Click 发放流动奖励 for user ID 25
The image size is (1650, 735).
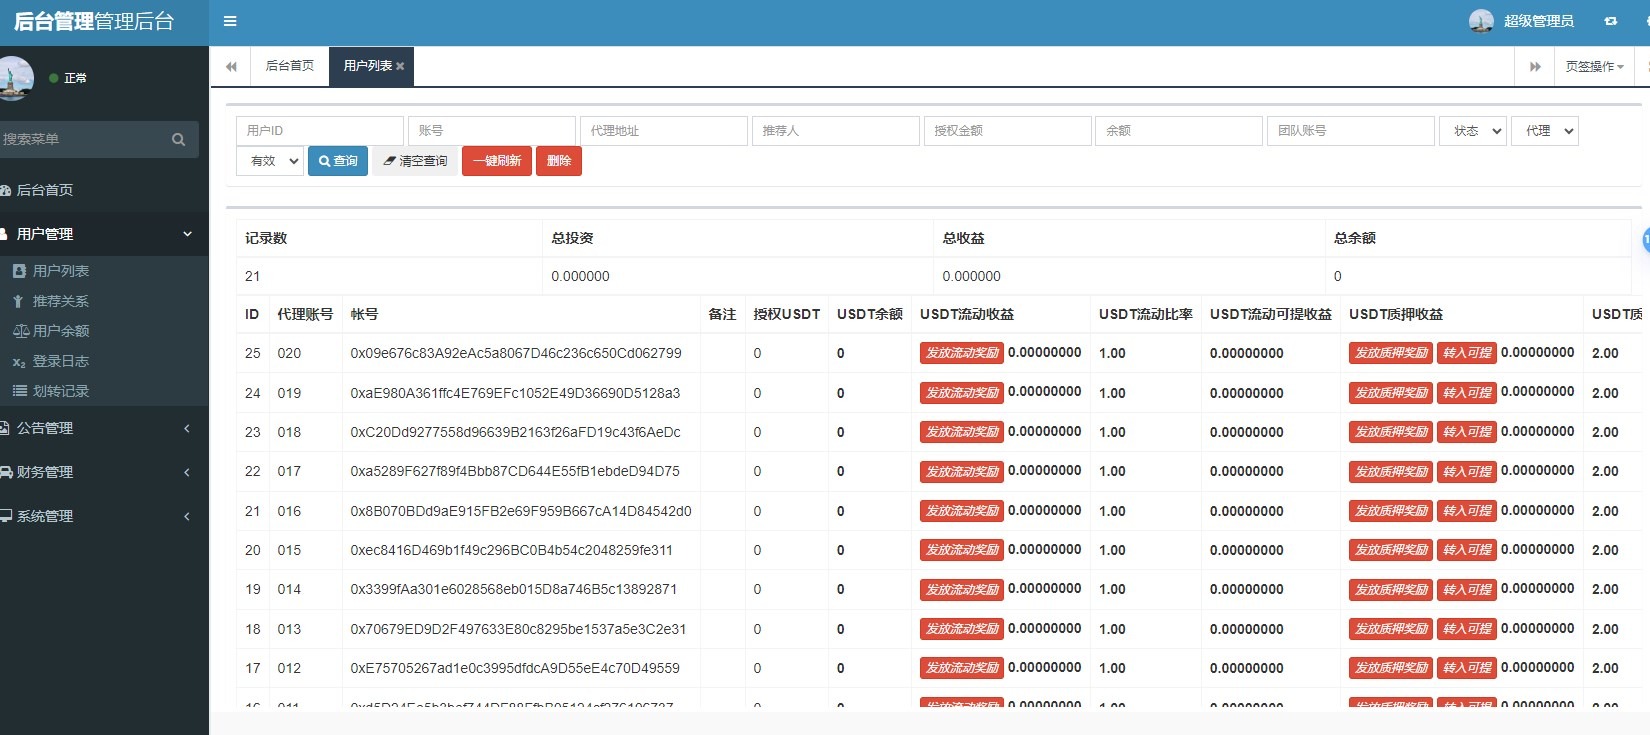click(961, 353)
